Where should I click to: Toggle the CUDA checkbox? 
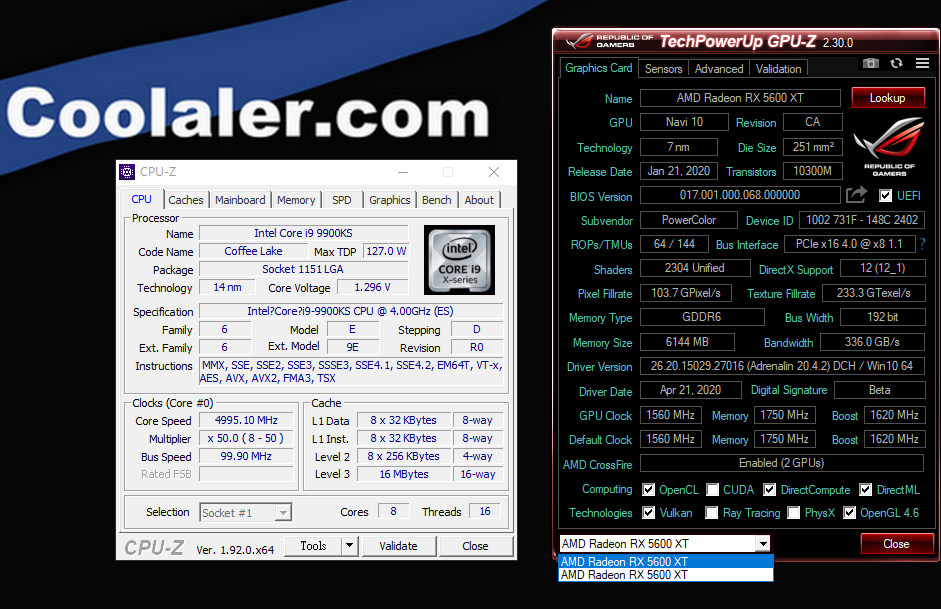(712, 490)
